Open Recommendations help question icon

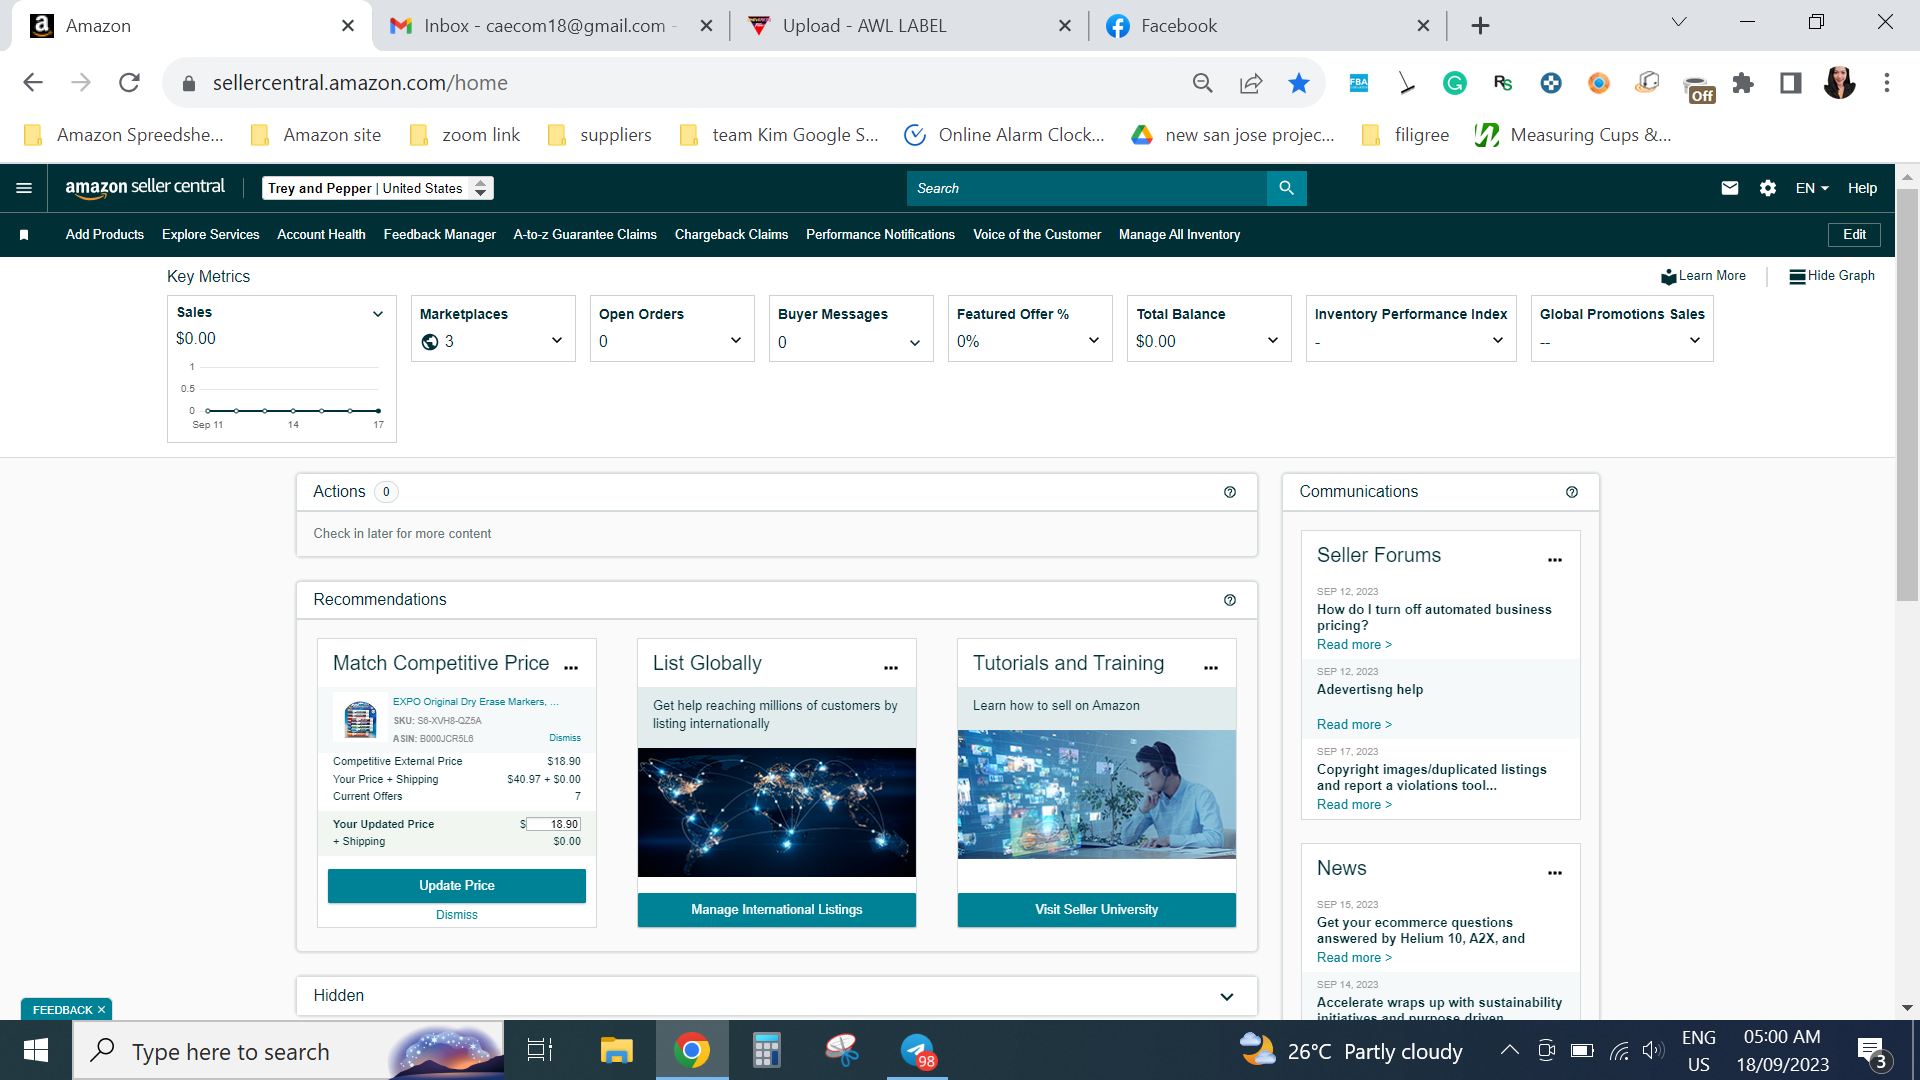pos(1230,600)
